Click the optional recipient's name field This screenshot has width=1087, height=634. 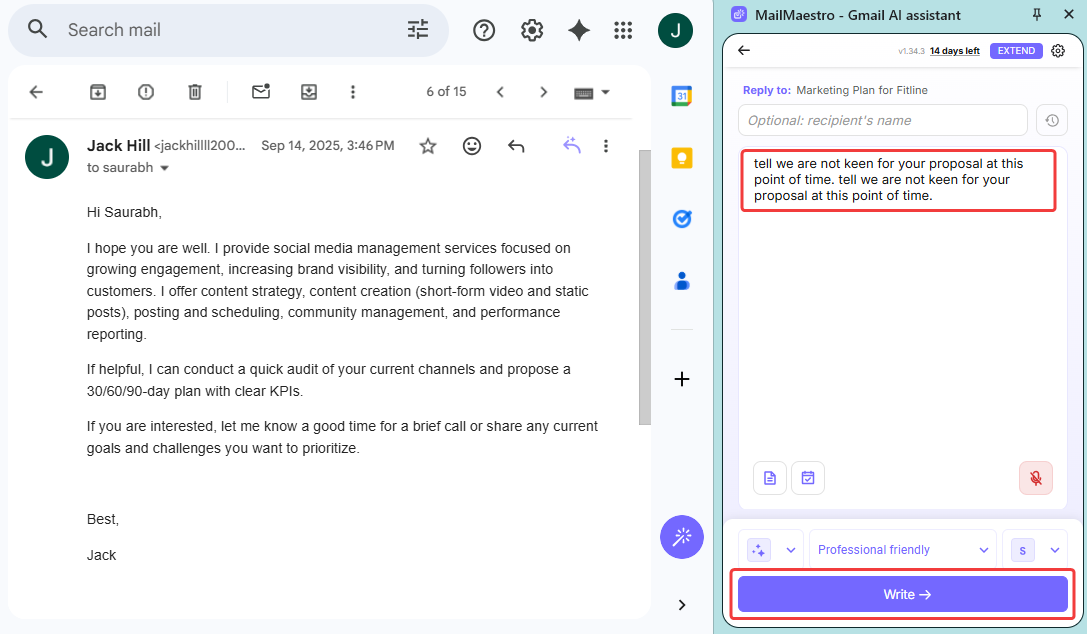pyautogui.click(x=882, y=120)
